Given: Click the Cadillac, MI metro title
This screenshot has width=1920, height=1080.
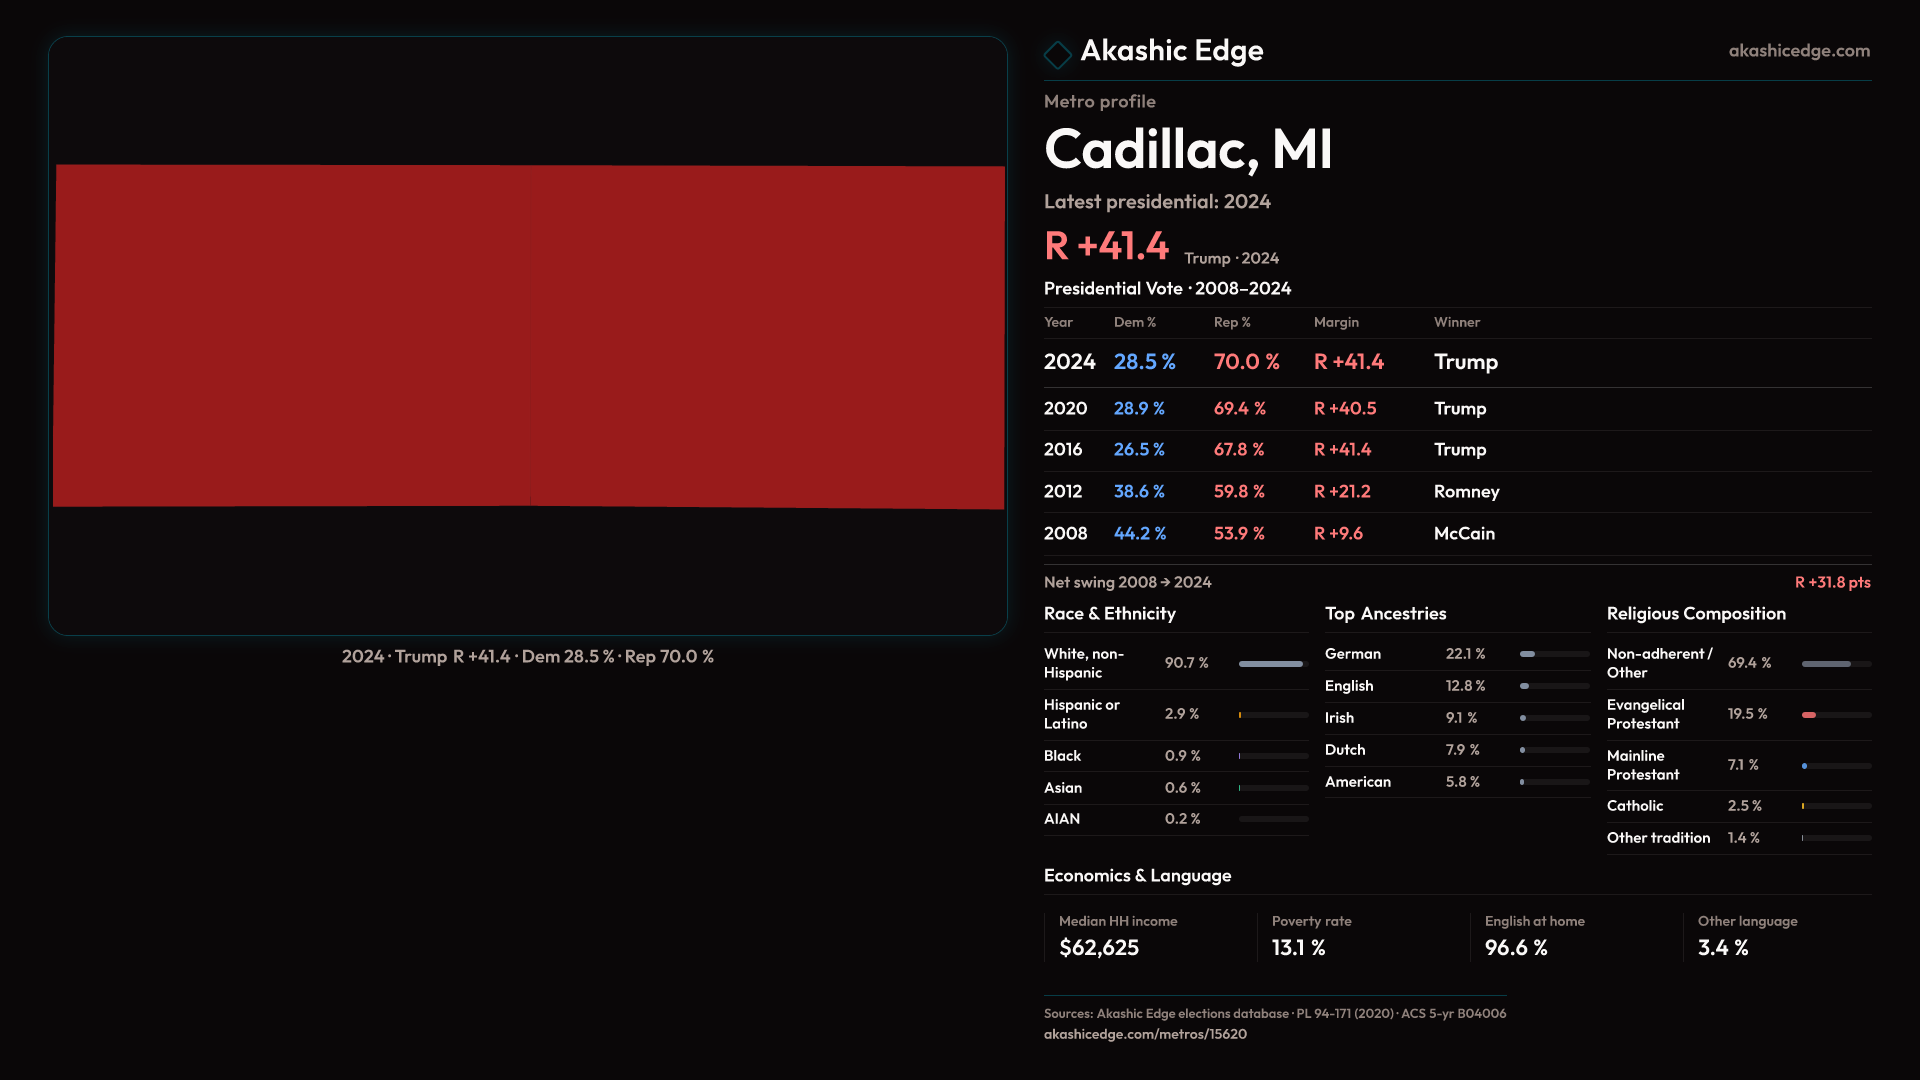Looking at the screenshot, I should point(1187,150).
